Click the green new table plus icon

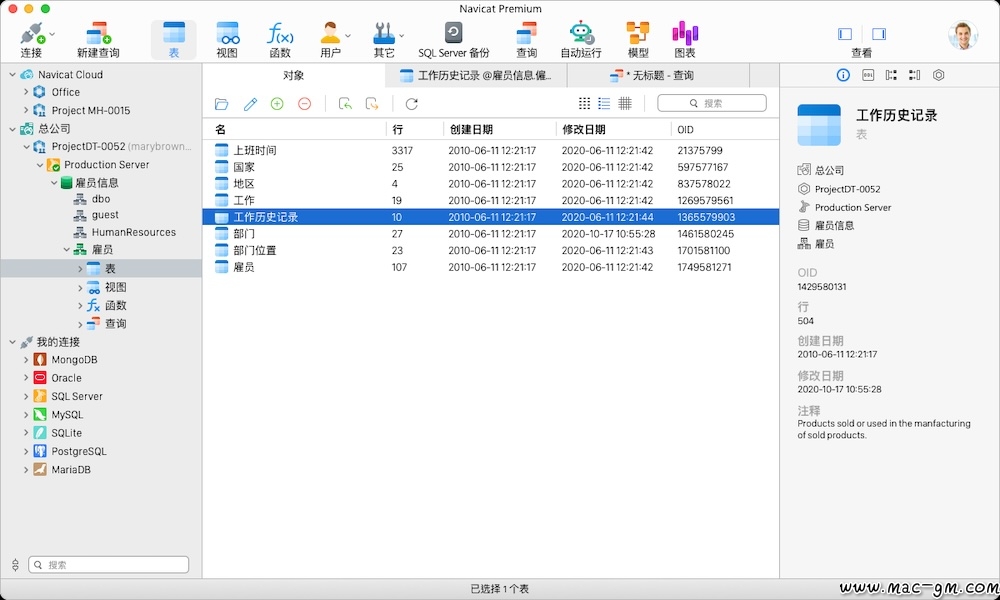(x=277, y=103)
